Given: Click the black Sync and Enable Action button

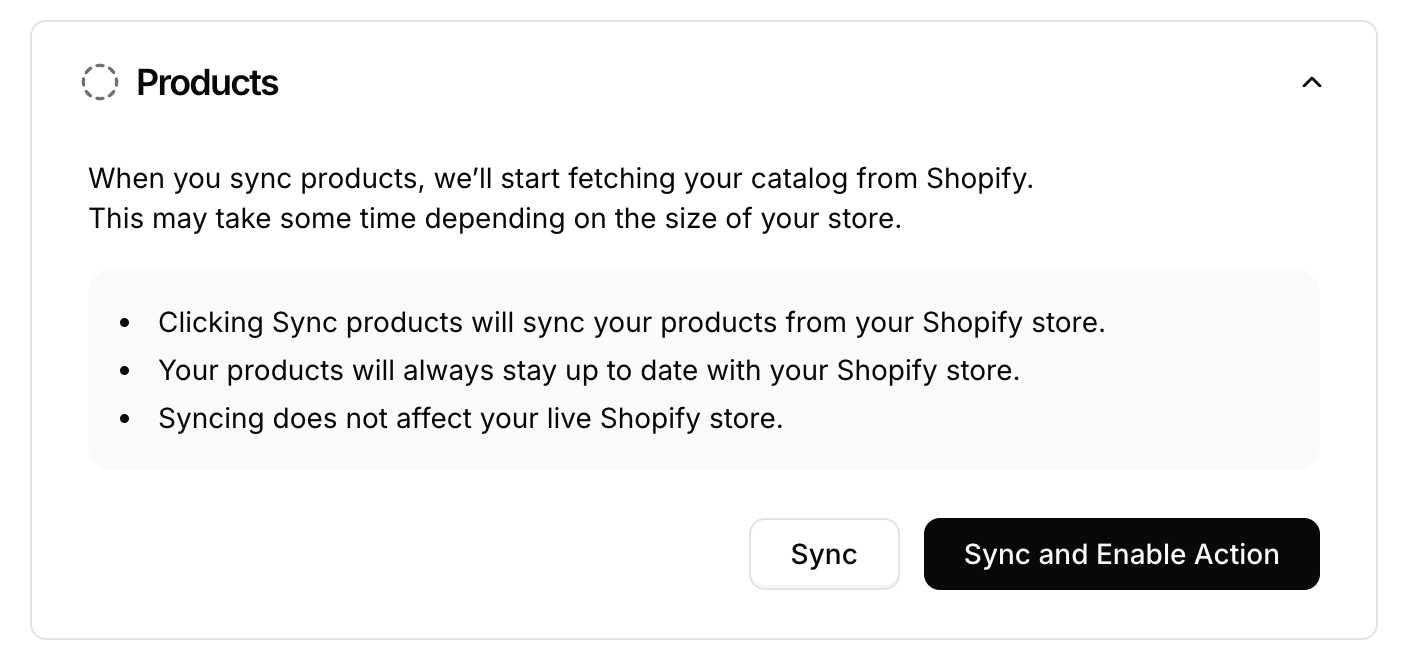Looking at the screenshot, I should point(1121,554).
